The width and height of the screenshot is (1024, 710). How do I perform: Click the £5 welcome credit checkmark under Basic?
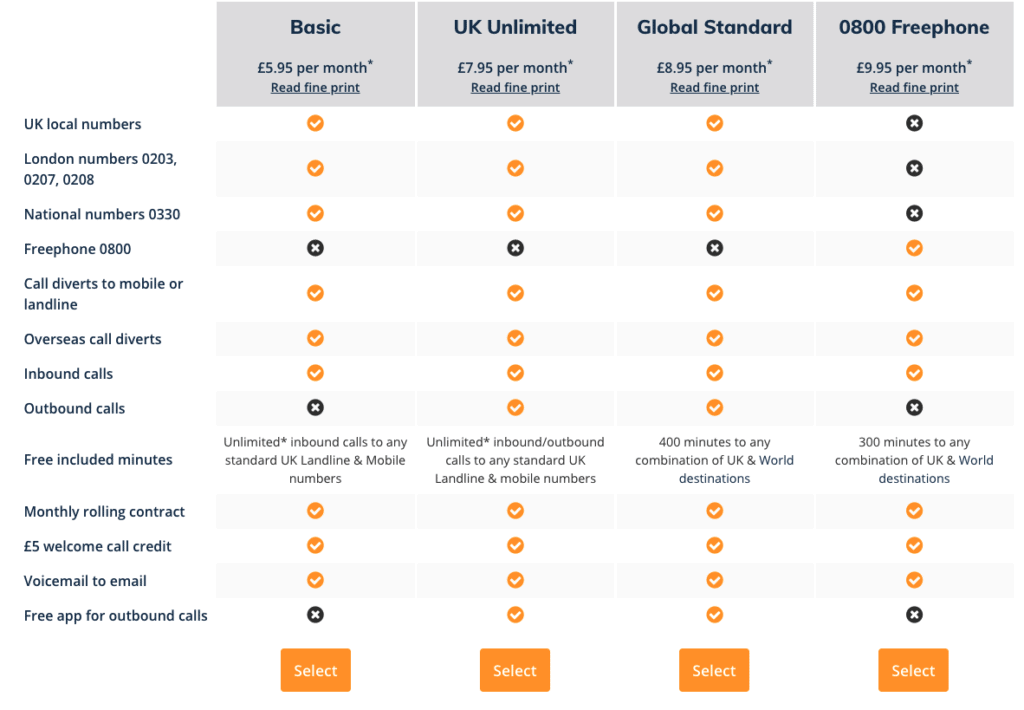coord(315,545)
